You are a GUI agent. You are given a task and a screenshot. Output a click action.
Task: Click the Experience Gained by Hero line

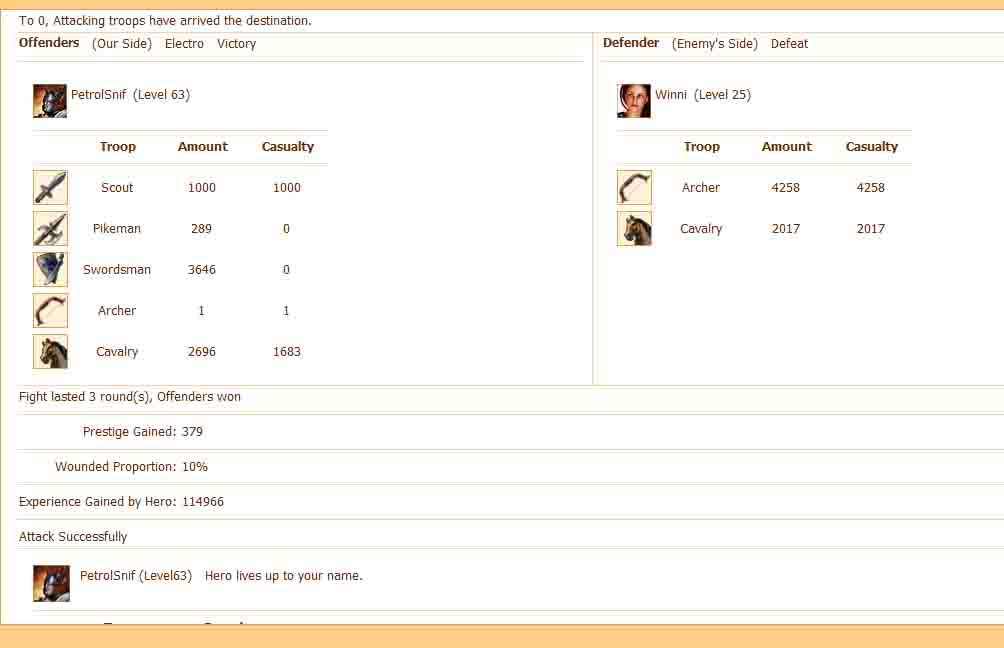(x=121, y=502)
